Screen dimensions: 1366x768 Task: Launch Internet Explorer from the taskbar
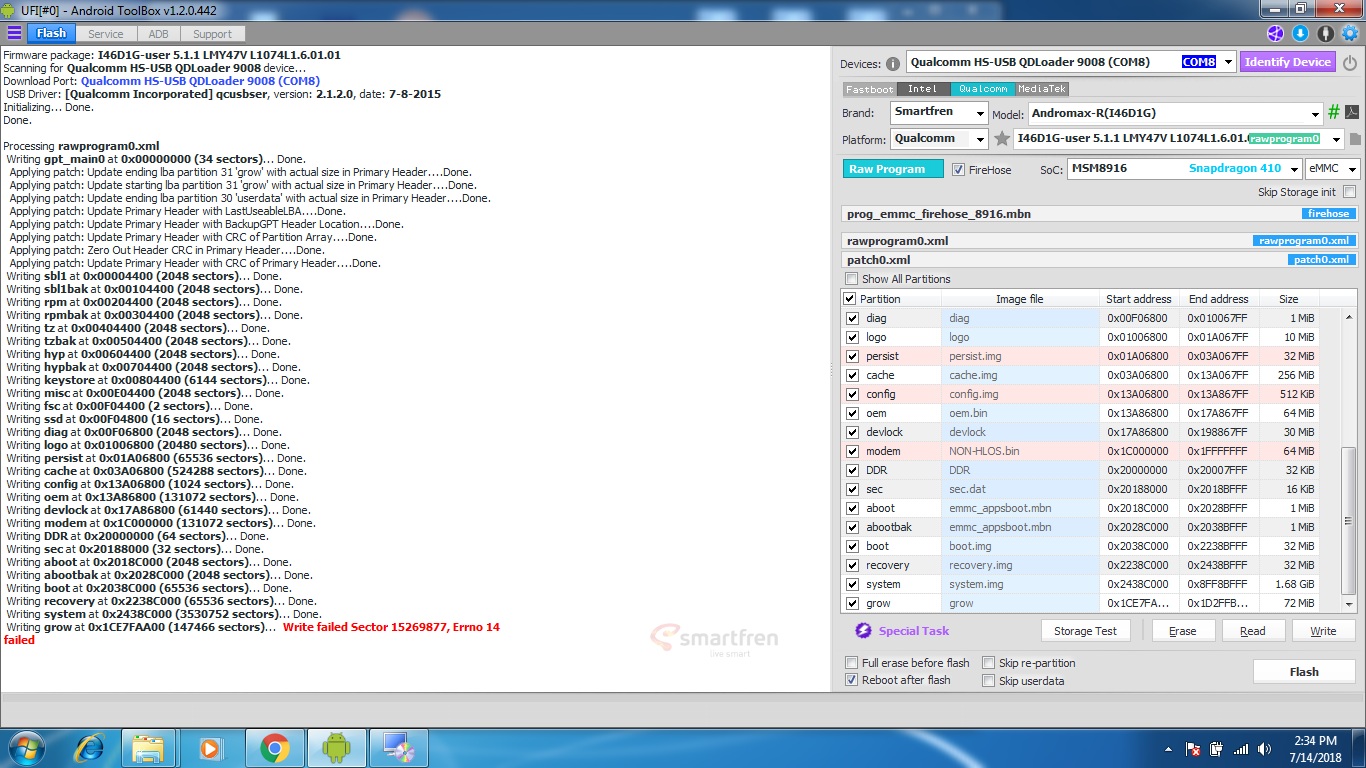[x=90, y=748]
